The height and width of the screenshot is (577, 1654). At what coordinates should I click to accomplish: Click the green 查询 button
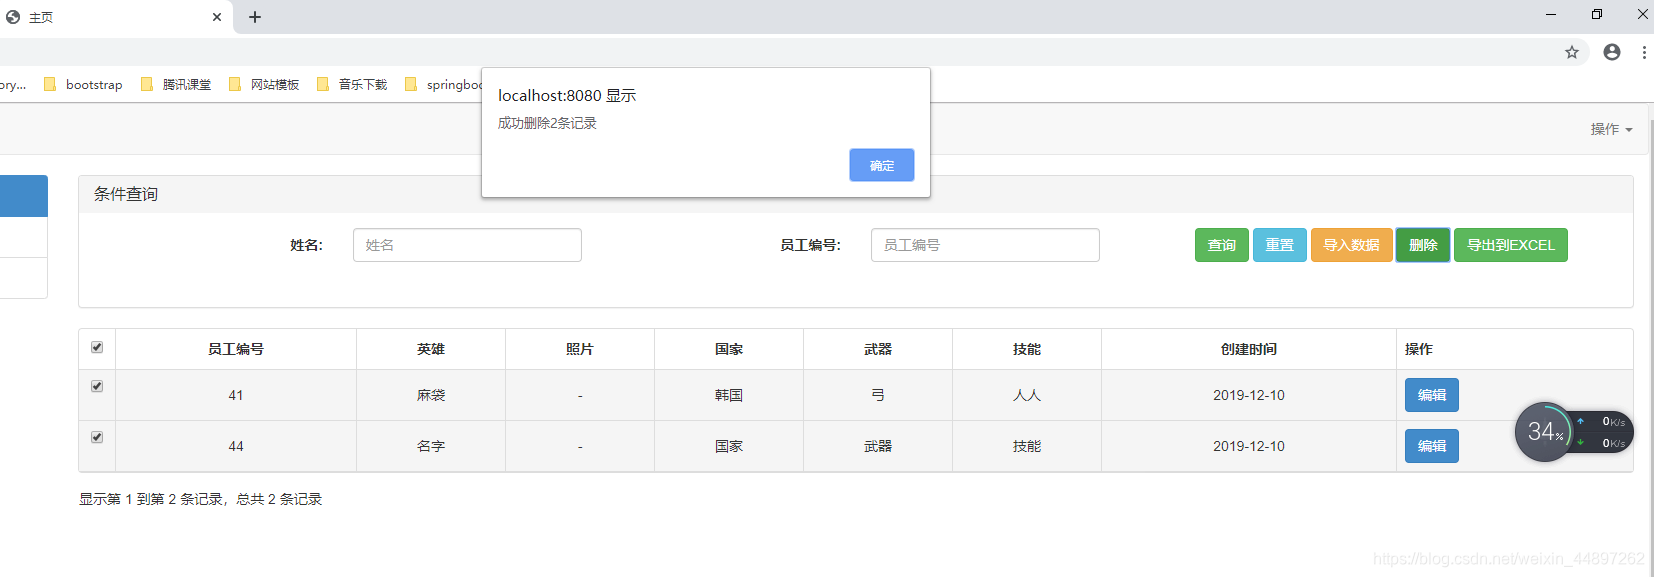click(1222, 245)
